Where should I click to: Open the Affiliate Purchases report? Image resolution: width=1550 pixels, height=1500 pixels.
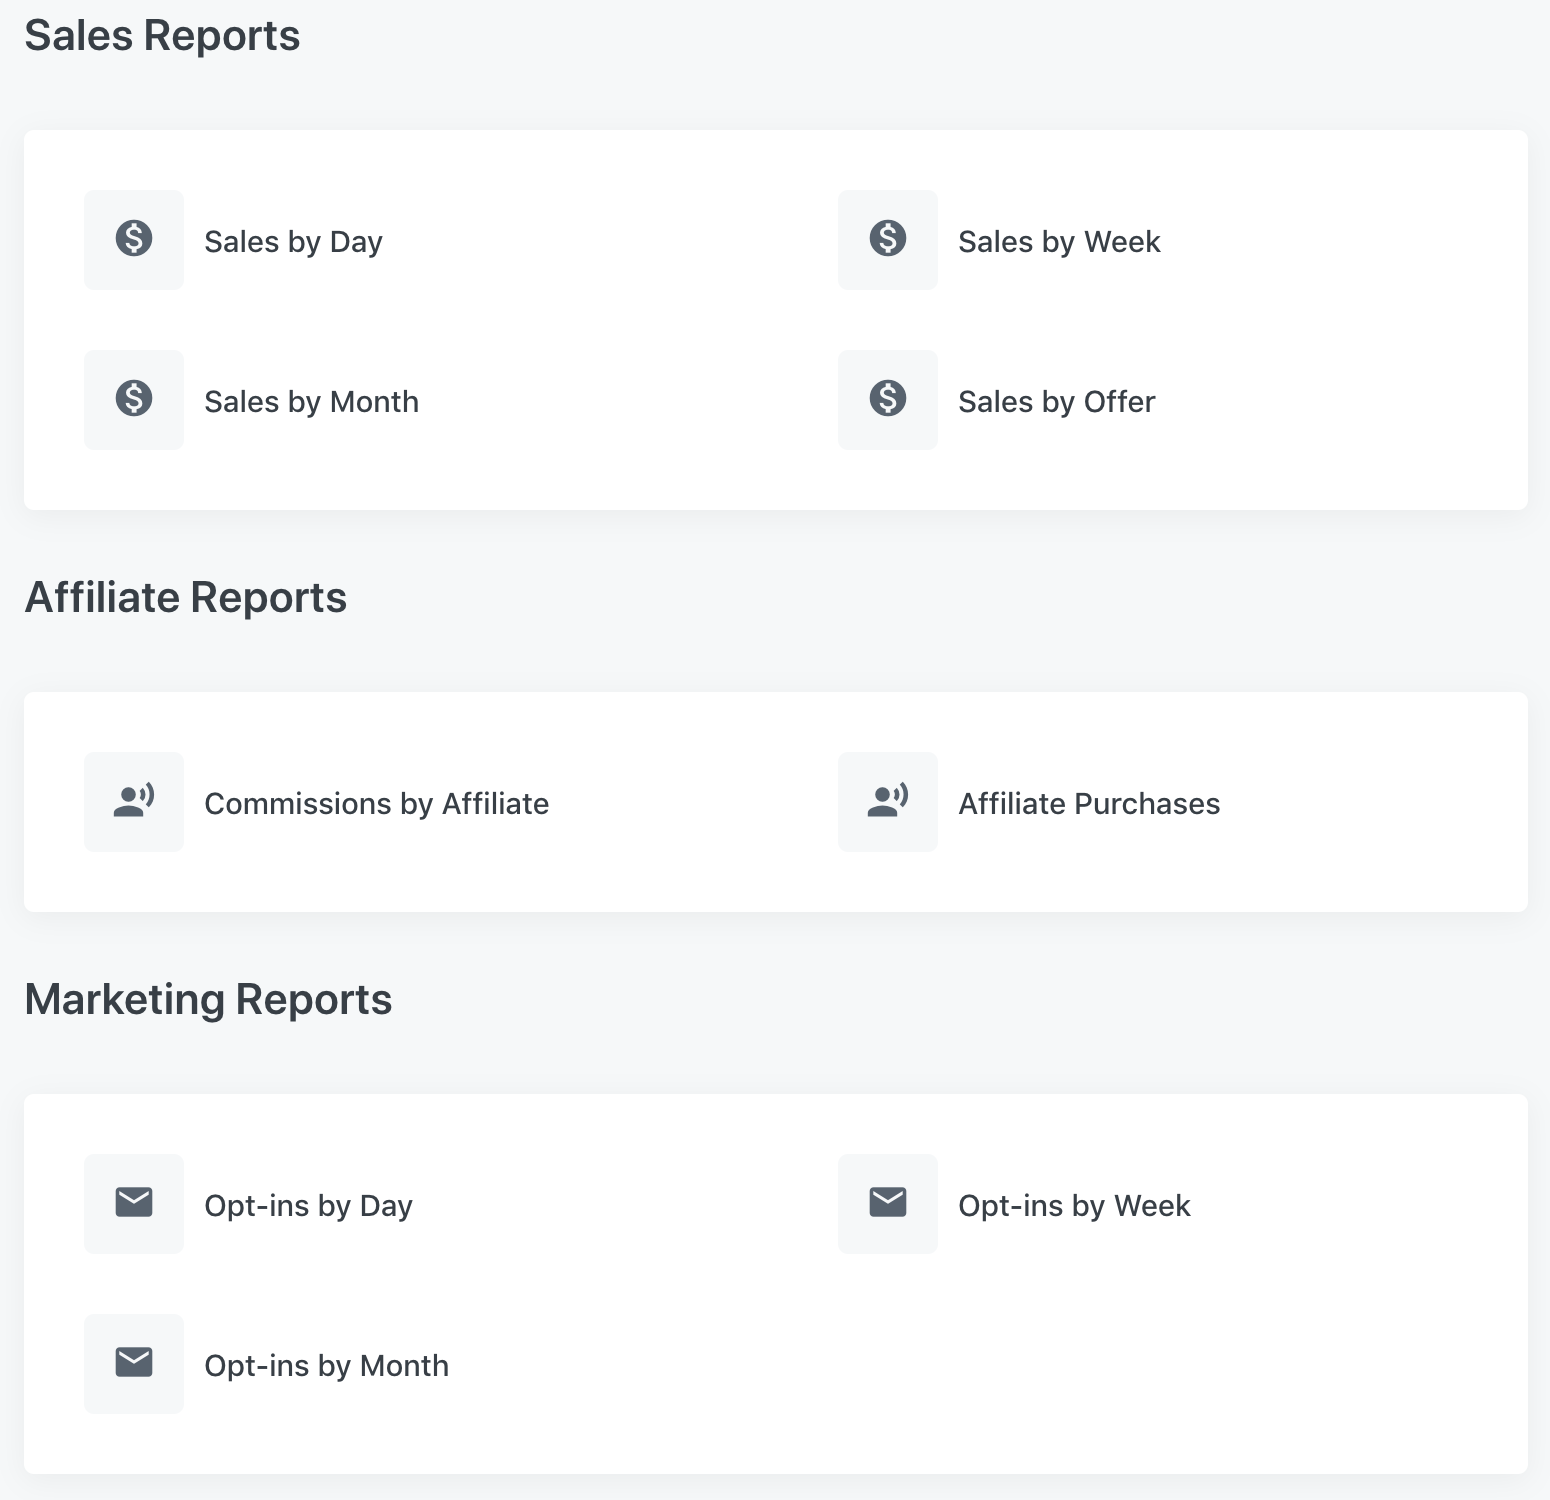click(1089, 804)
